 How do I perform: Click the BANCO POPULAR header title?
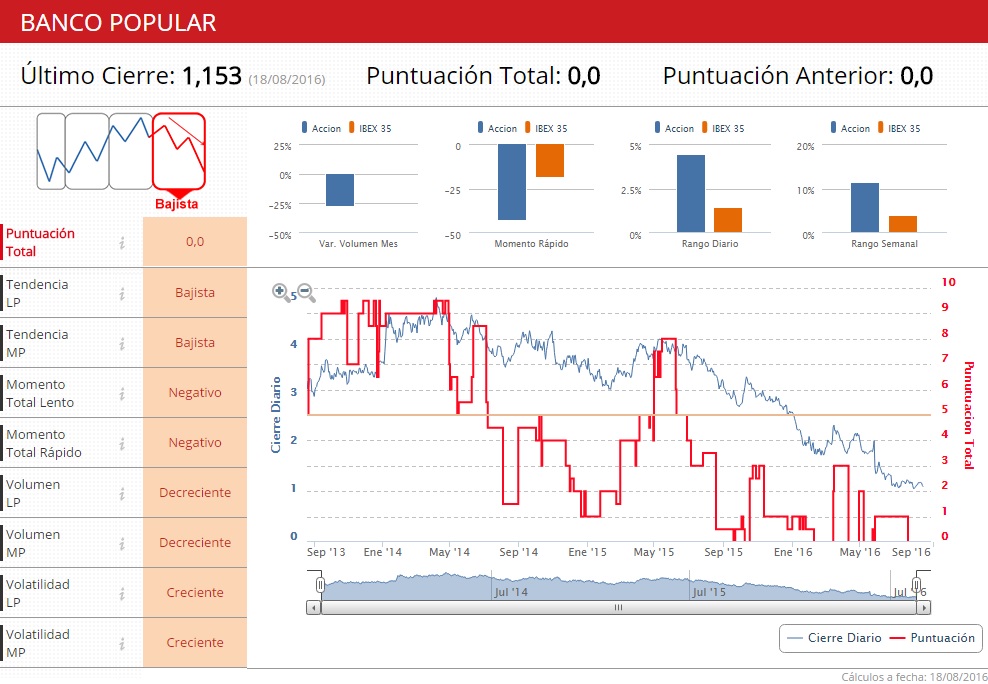(118, 23)
